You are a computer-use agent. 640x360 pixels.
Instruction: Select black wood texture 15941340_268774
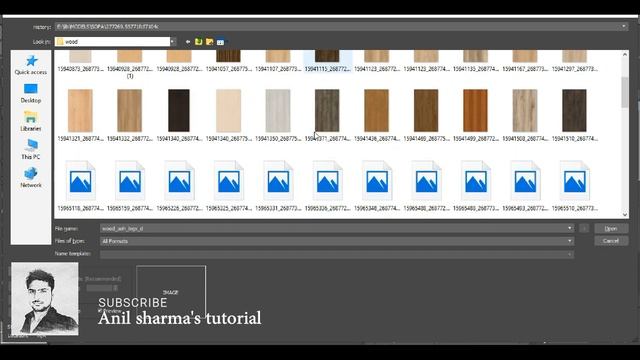[x=179, y=111]
